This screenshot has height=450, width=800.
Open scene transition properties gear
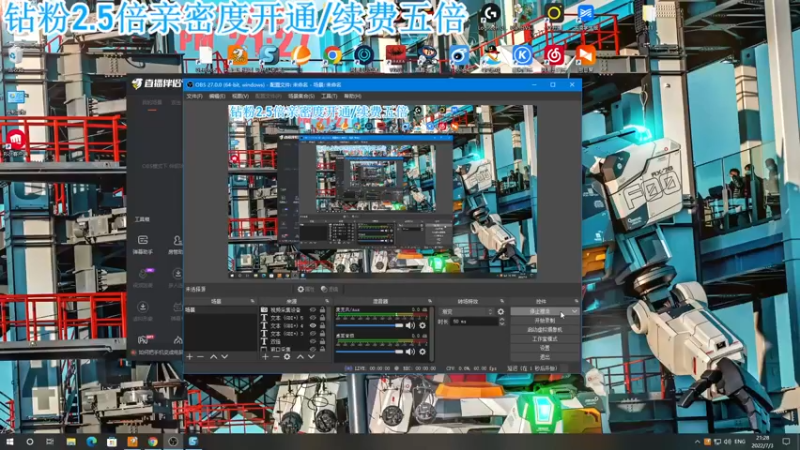501,311
